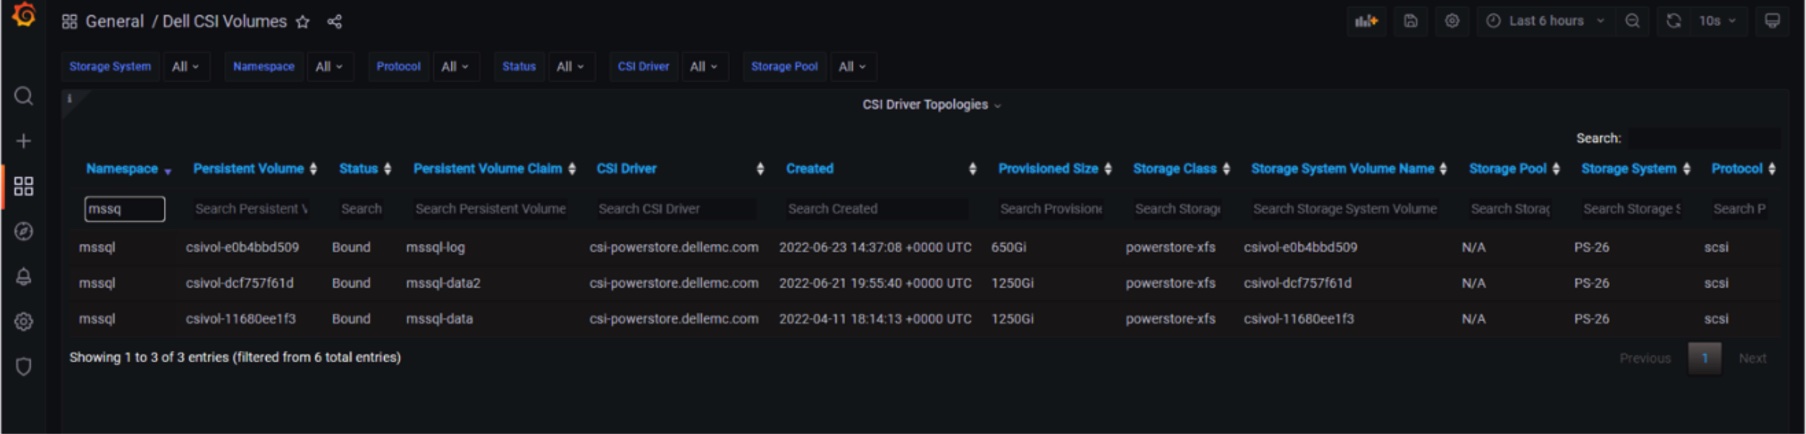
Task: Open the 10s refresh interval dropdown
Action: pos(1717,21)
